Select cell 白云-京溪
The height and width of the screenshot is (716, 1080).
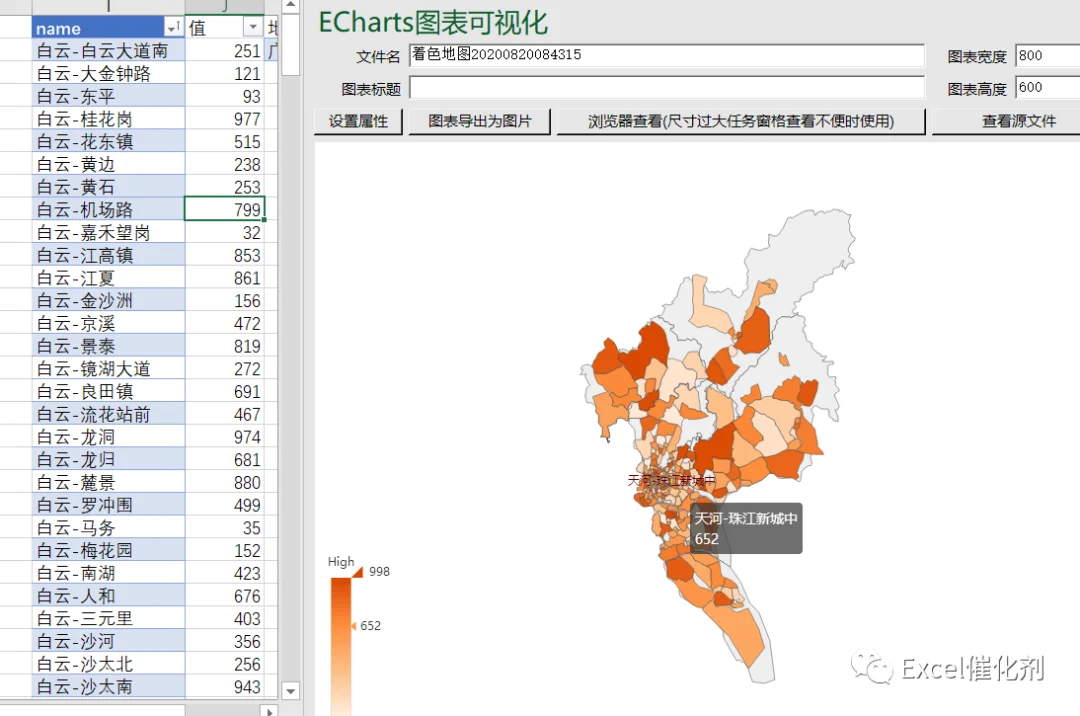108,323
